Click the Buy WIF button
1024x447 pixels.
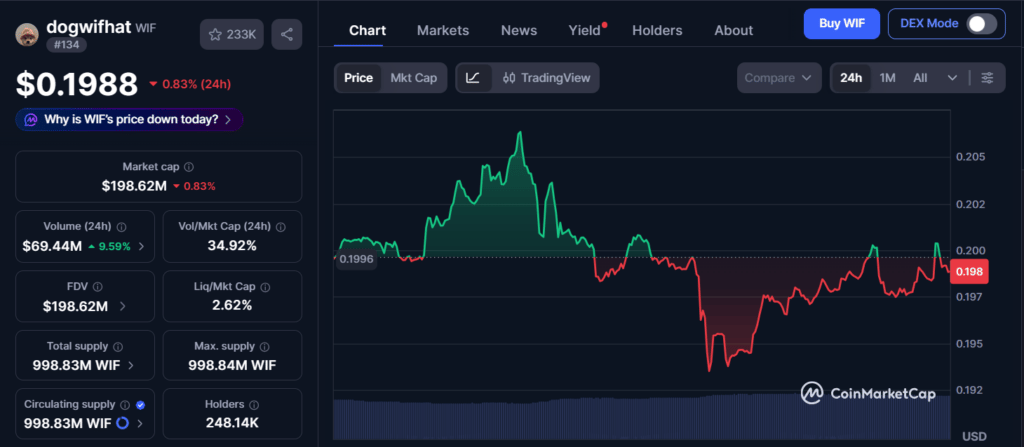click(840, 23)
